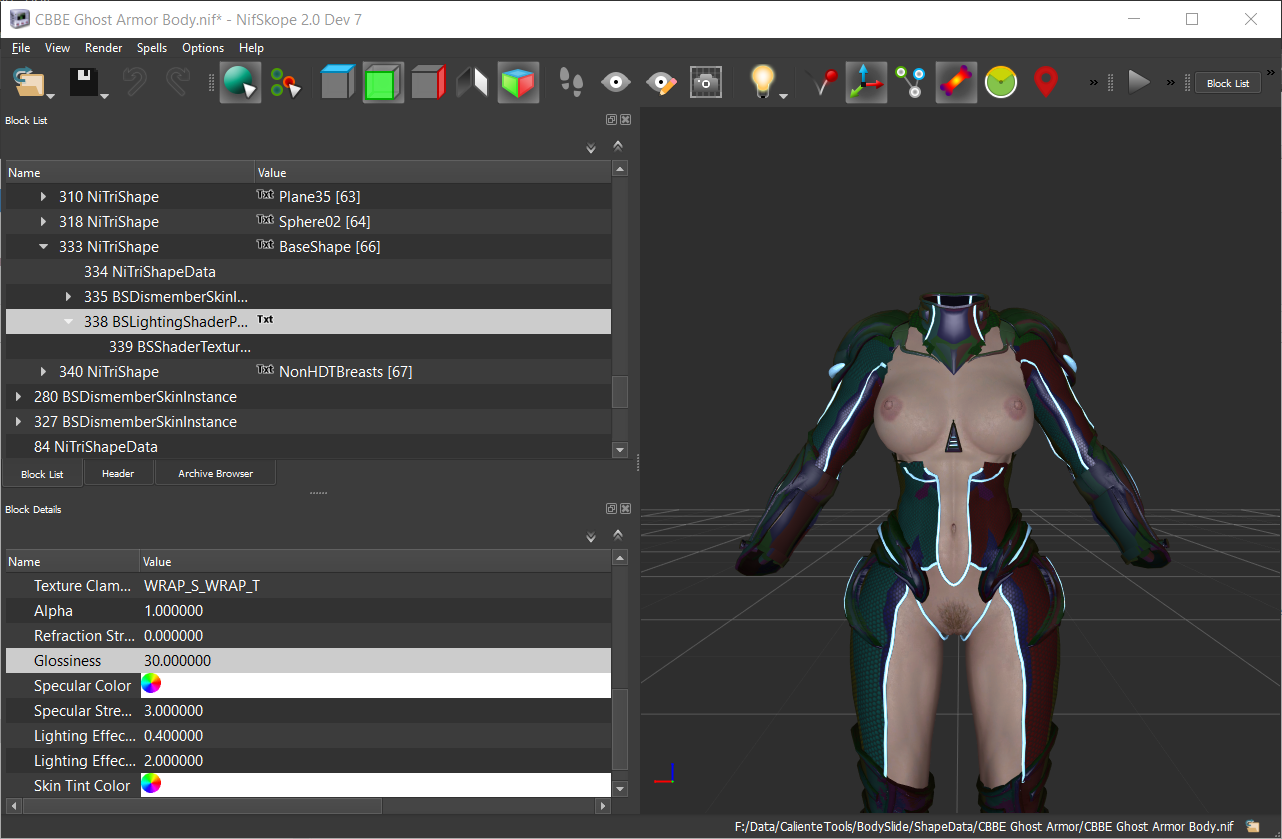Click the Block List toolbar button

point(1228,83)
